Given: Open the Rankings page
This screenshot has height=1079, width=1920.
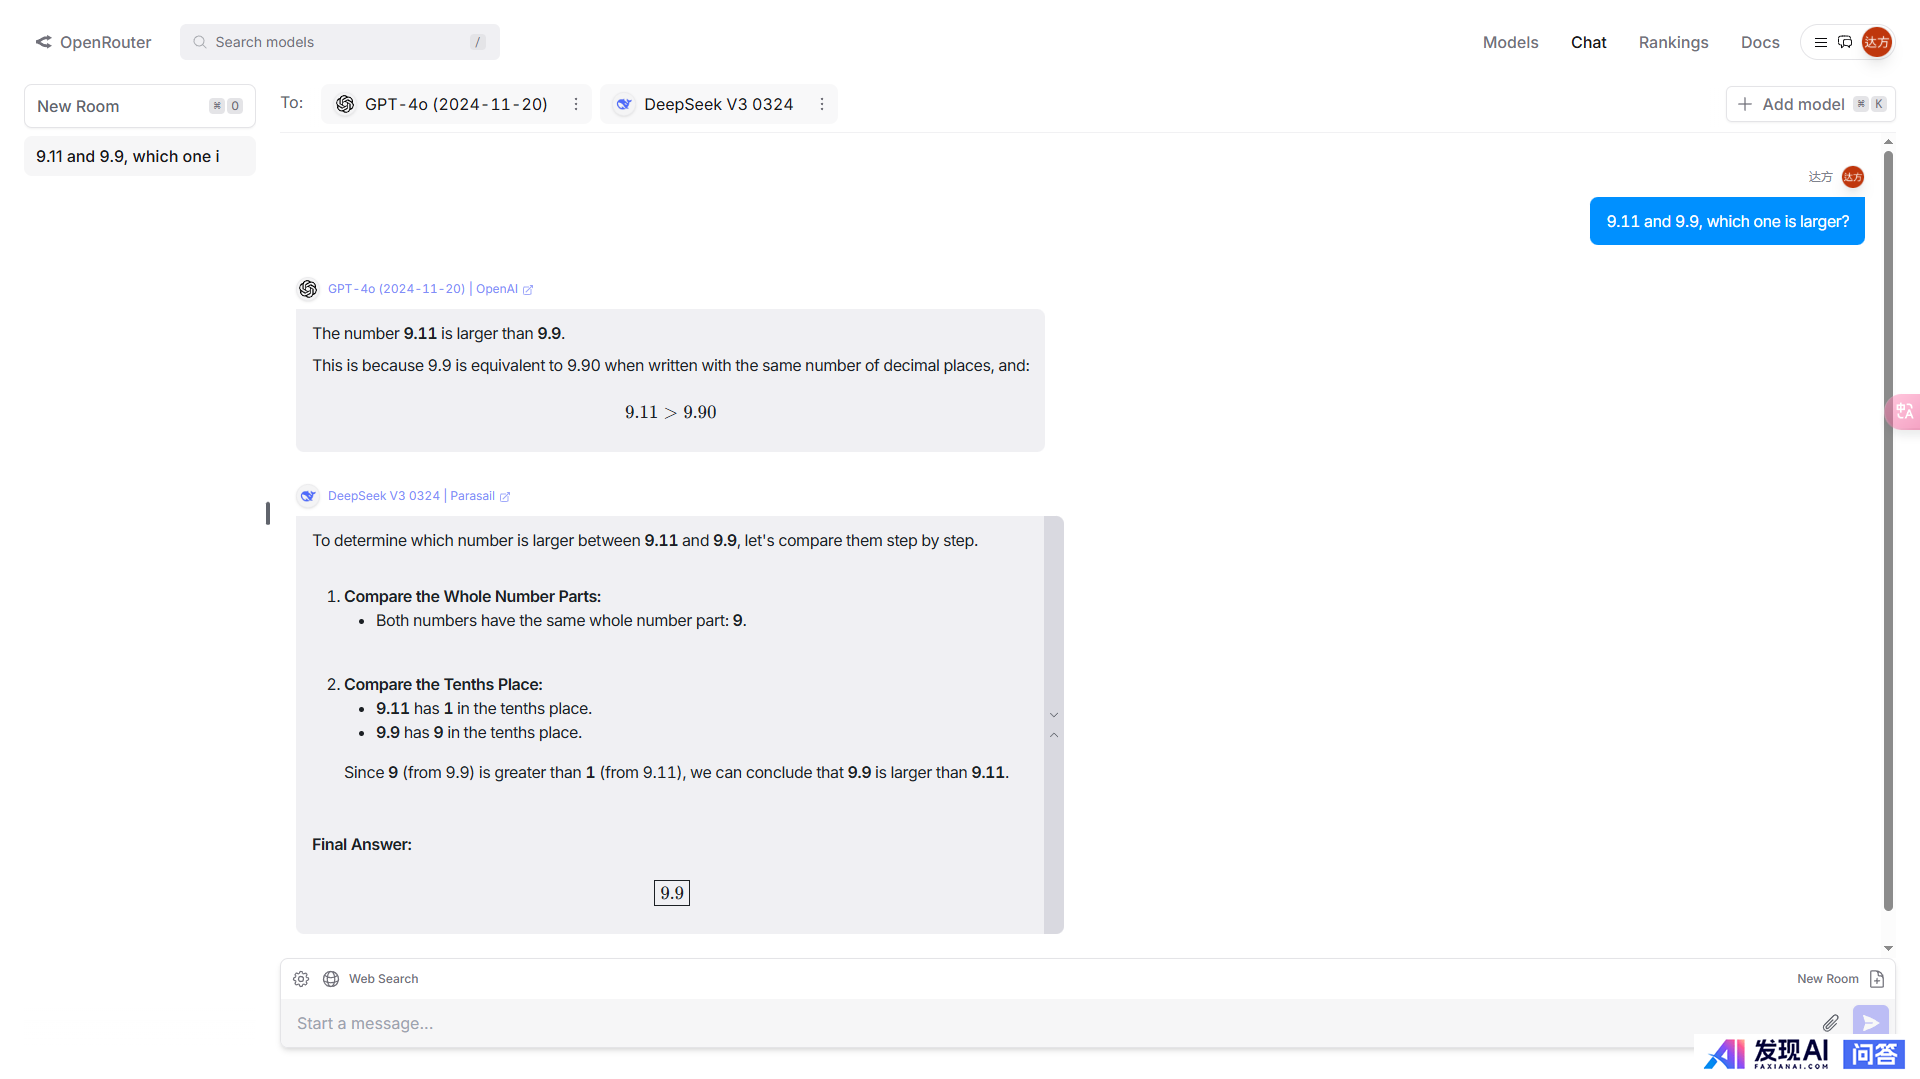Looking at the screenshot, I should 1673,42.
